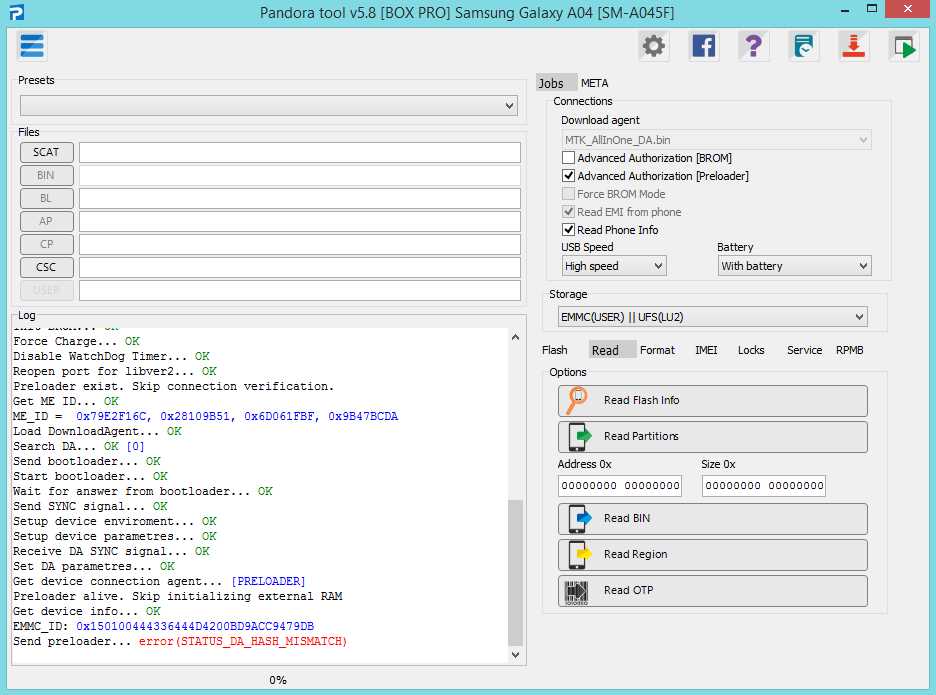Image resolution: width=936 pixels, height=695 pixels.
Task: Click the 0% progress bar
Action: click(278, 679)
